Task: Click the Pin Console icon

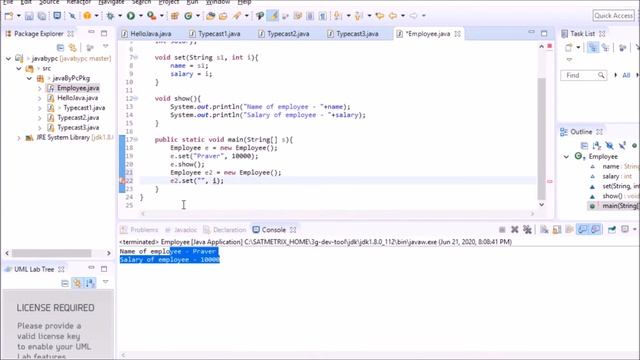Action: (x=612, y=230)
